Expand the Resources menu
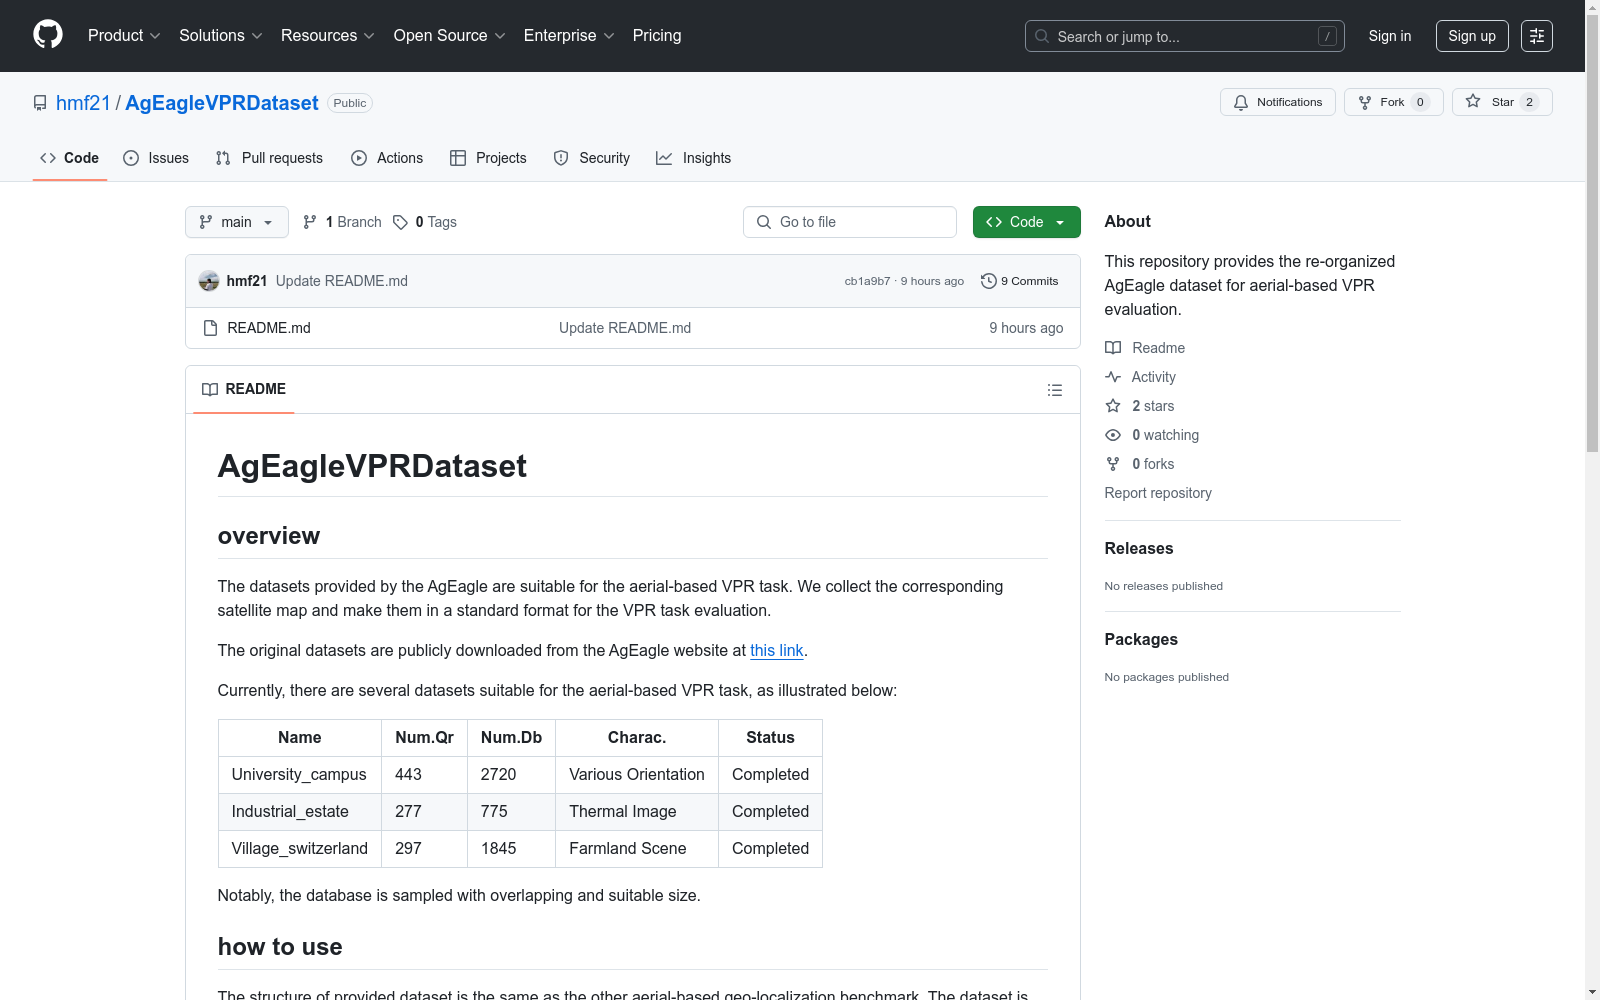This screenshot has height=1000, width=1600. pos(328,35)
